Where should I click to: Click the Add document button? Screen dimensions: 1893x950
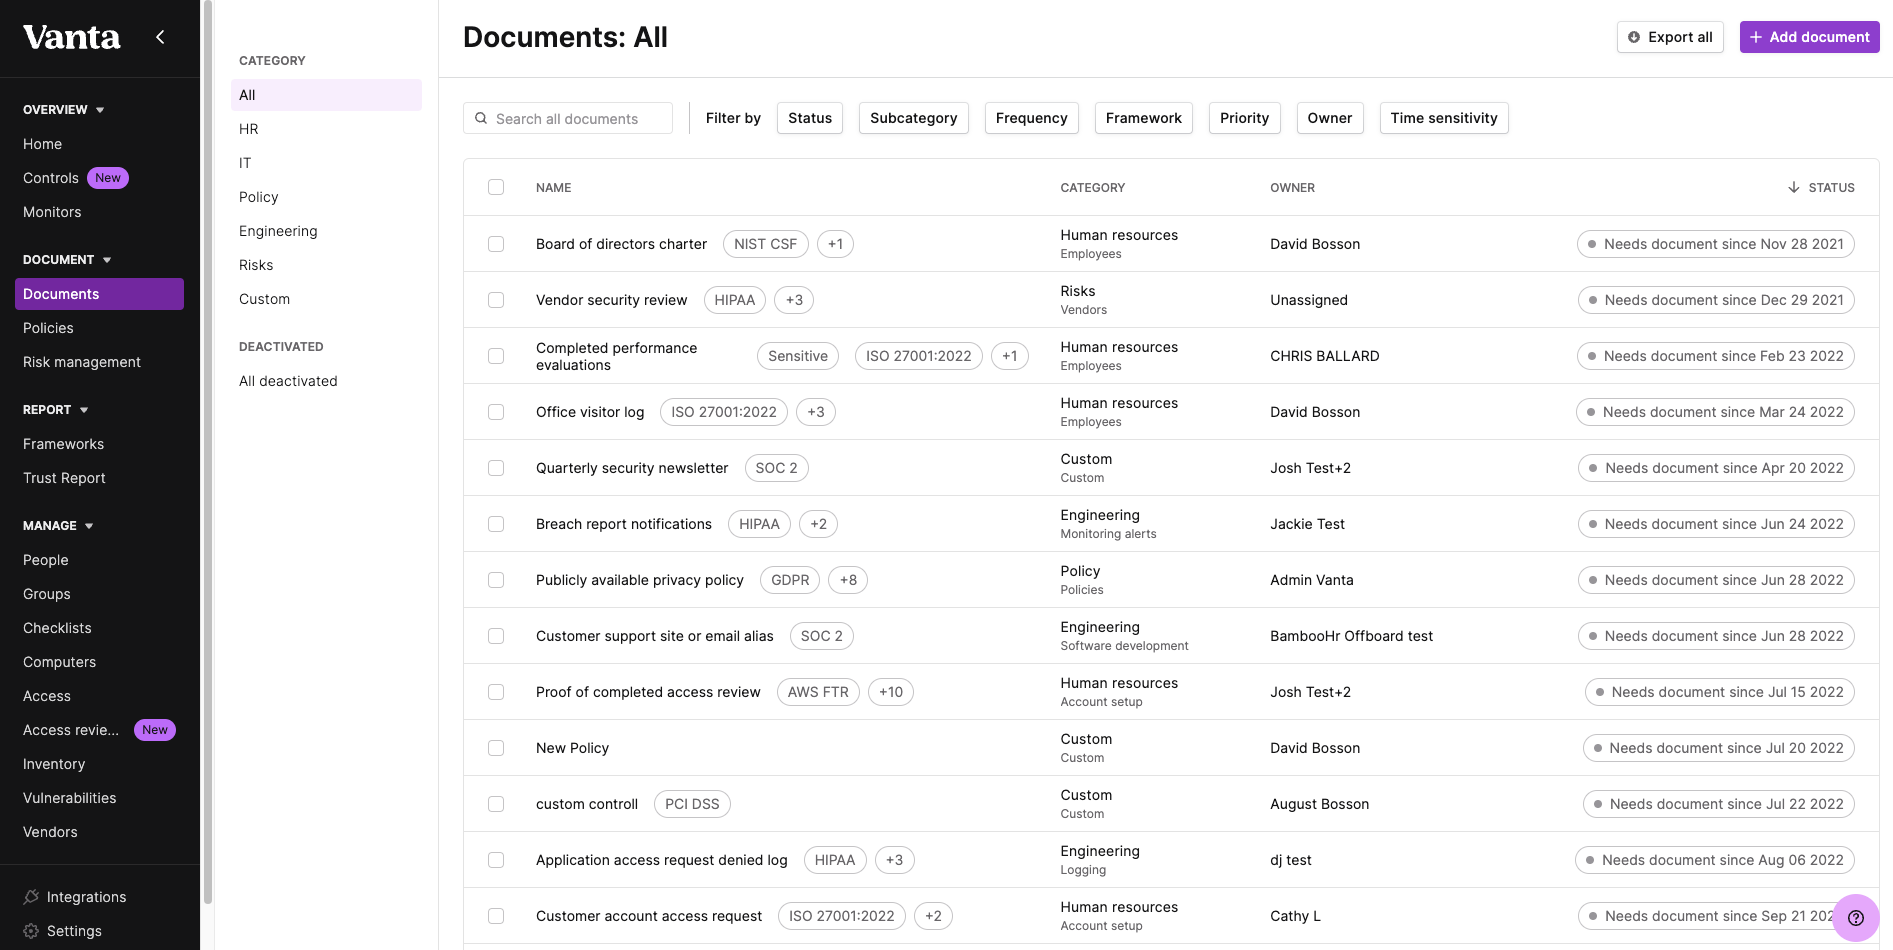point(1809,37)
